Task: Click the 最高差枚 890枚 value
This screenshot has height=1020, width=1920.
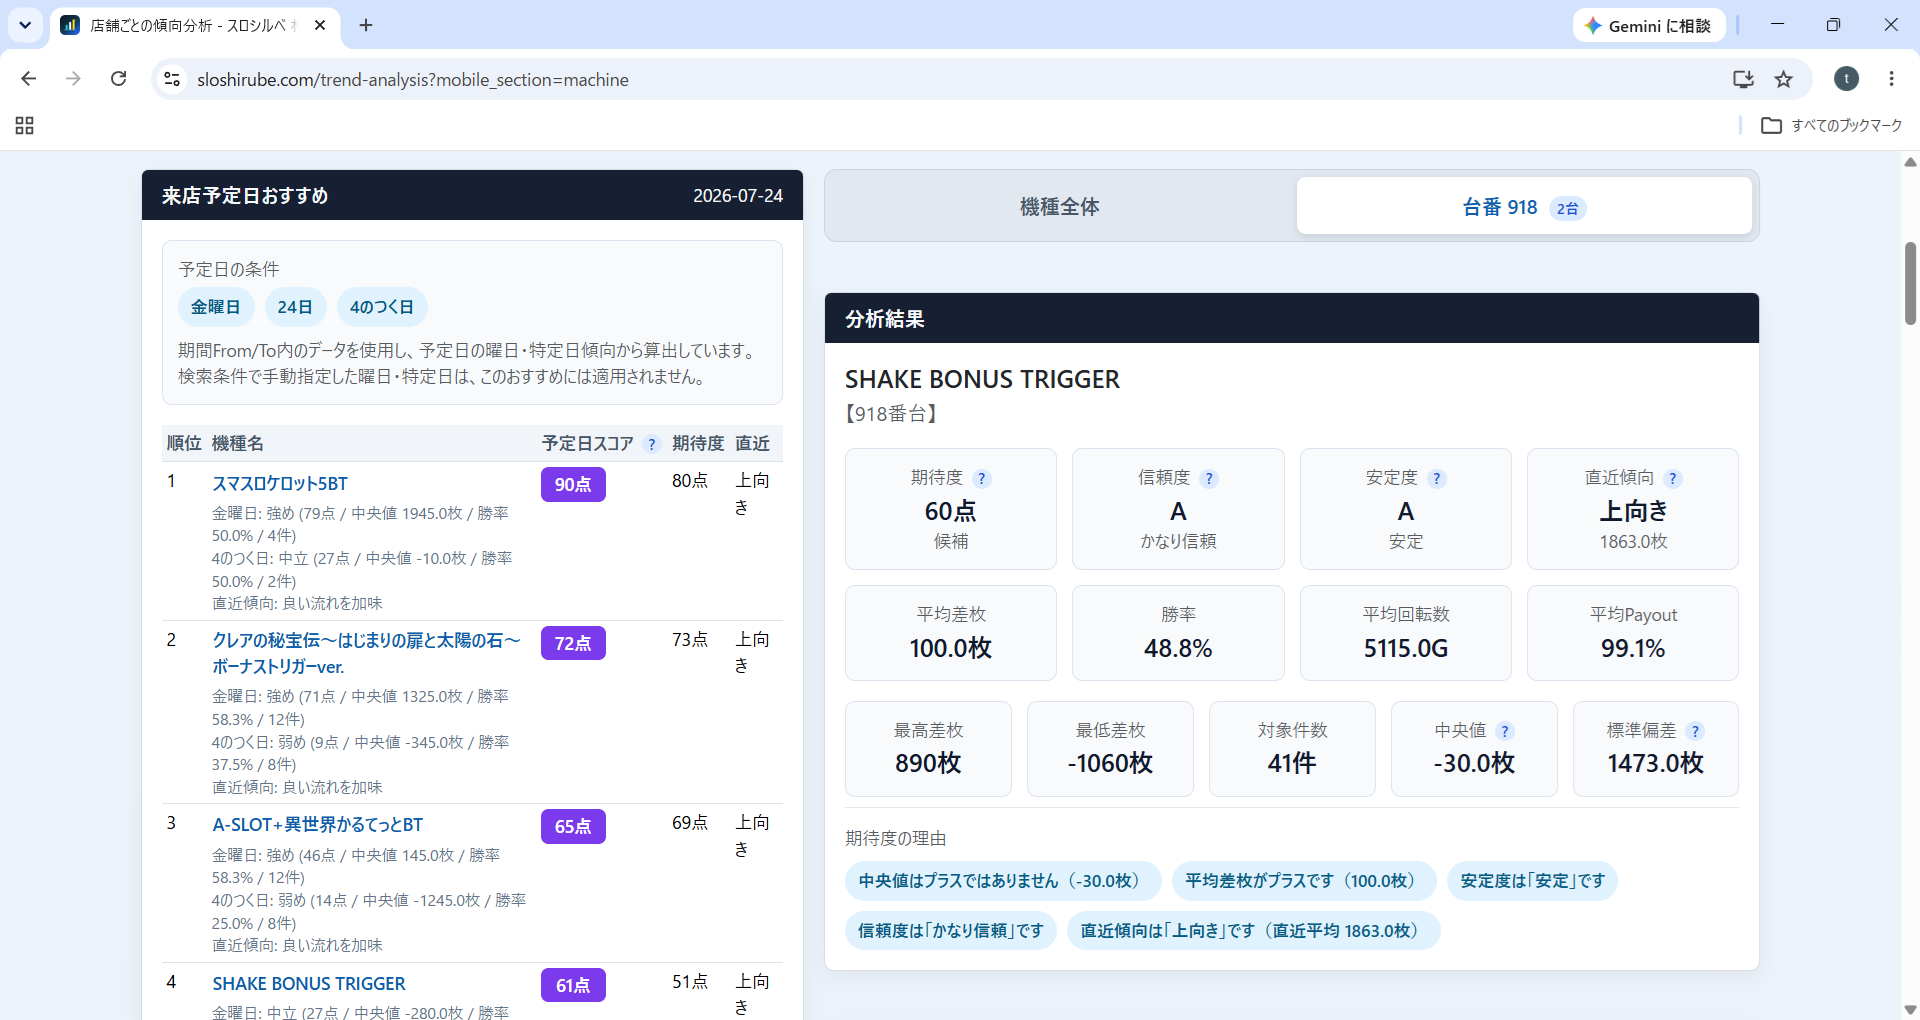Action: point(928,764)
